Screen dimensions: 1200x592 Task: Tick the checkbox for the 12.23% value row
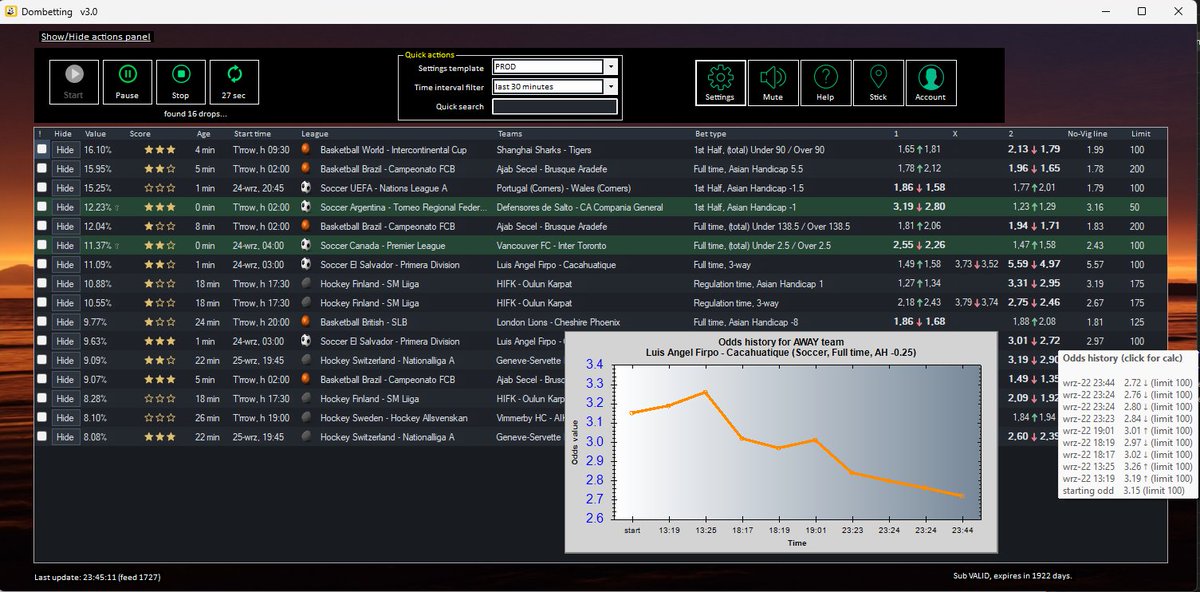click(x=42, y=207)
